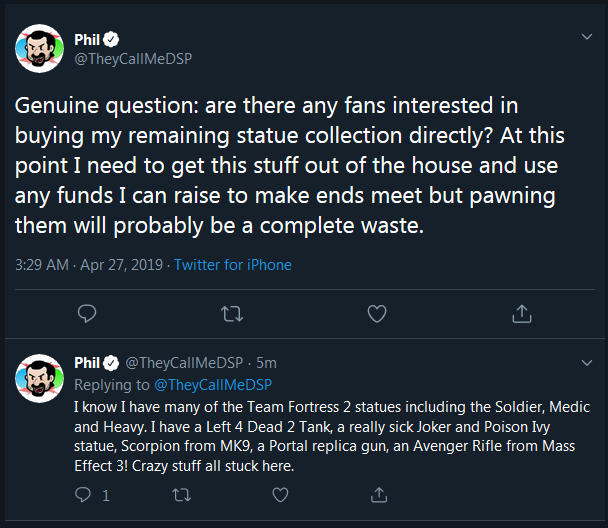Open comments on the Team Fortress 2 reply

pyautogui.click(x=83, y=495)
